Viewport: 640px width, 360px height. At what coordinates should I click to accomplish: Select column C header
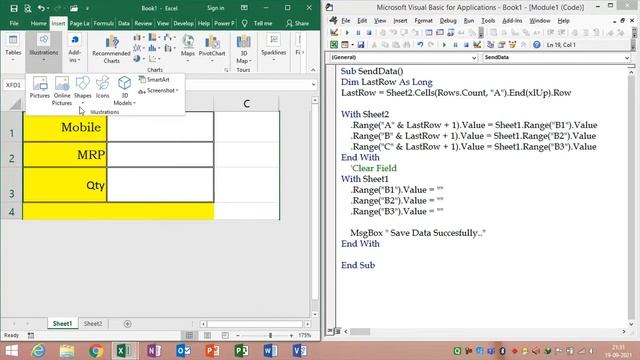coord(247,104)
